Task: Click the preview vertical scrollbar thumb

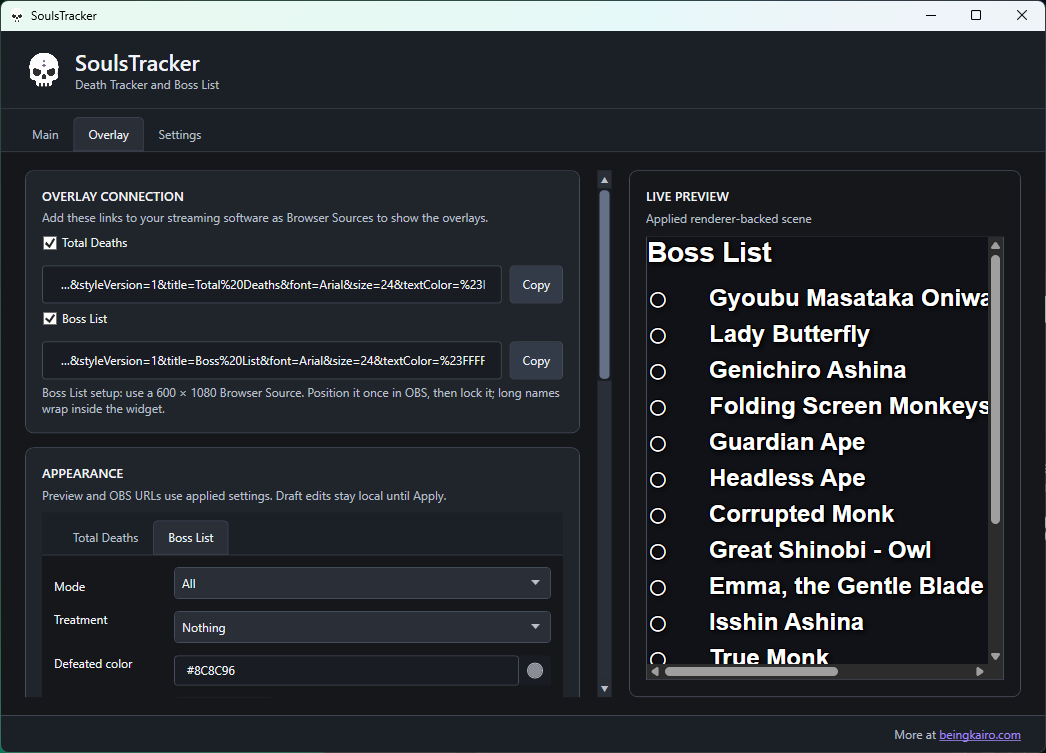Action: pyautogui.click(x=995, y=390)
